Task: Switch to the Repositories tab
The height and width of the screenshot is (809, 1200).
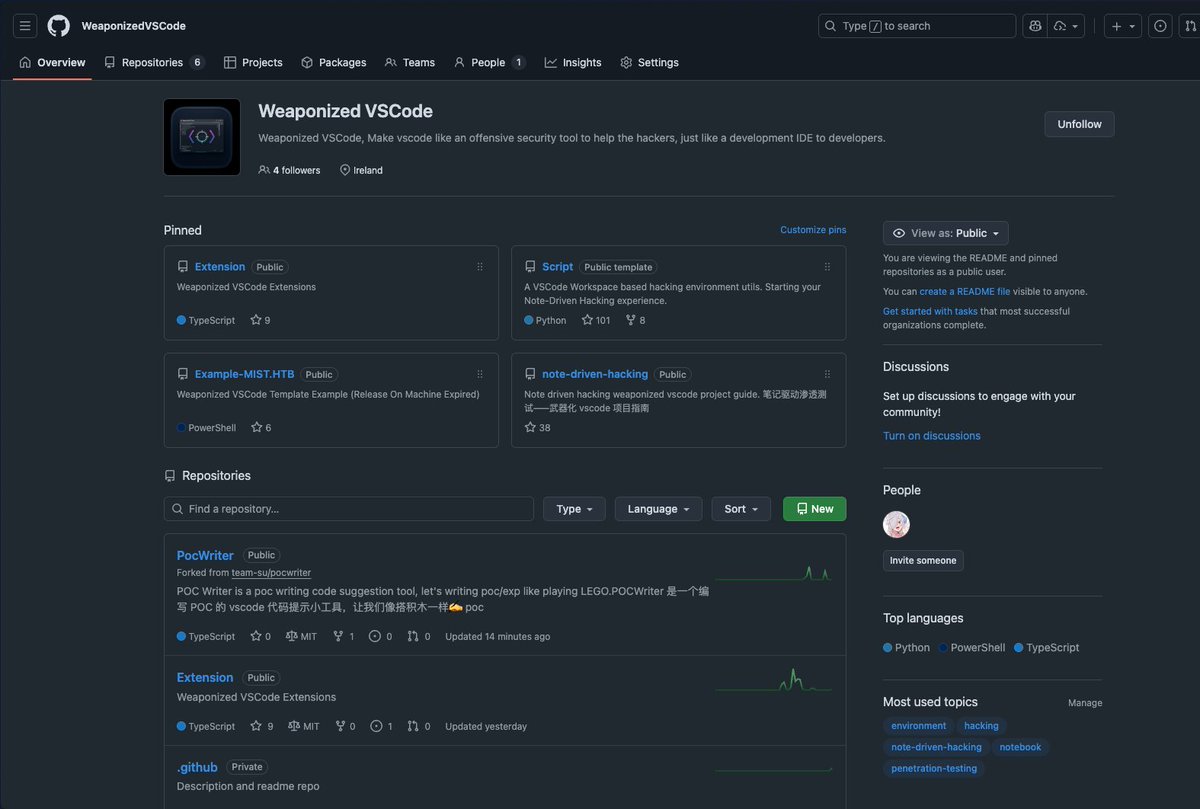Action: click(x=154, y=62)
